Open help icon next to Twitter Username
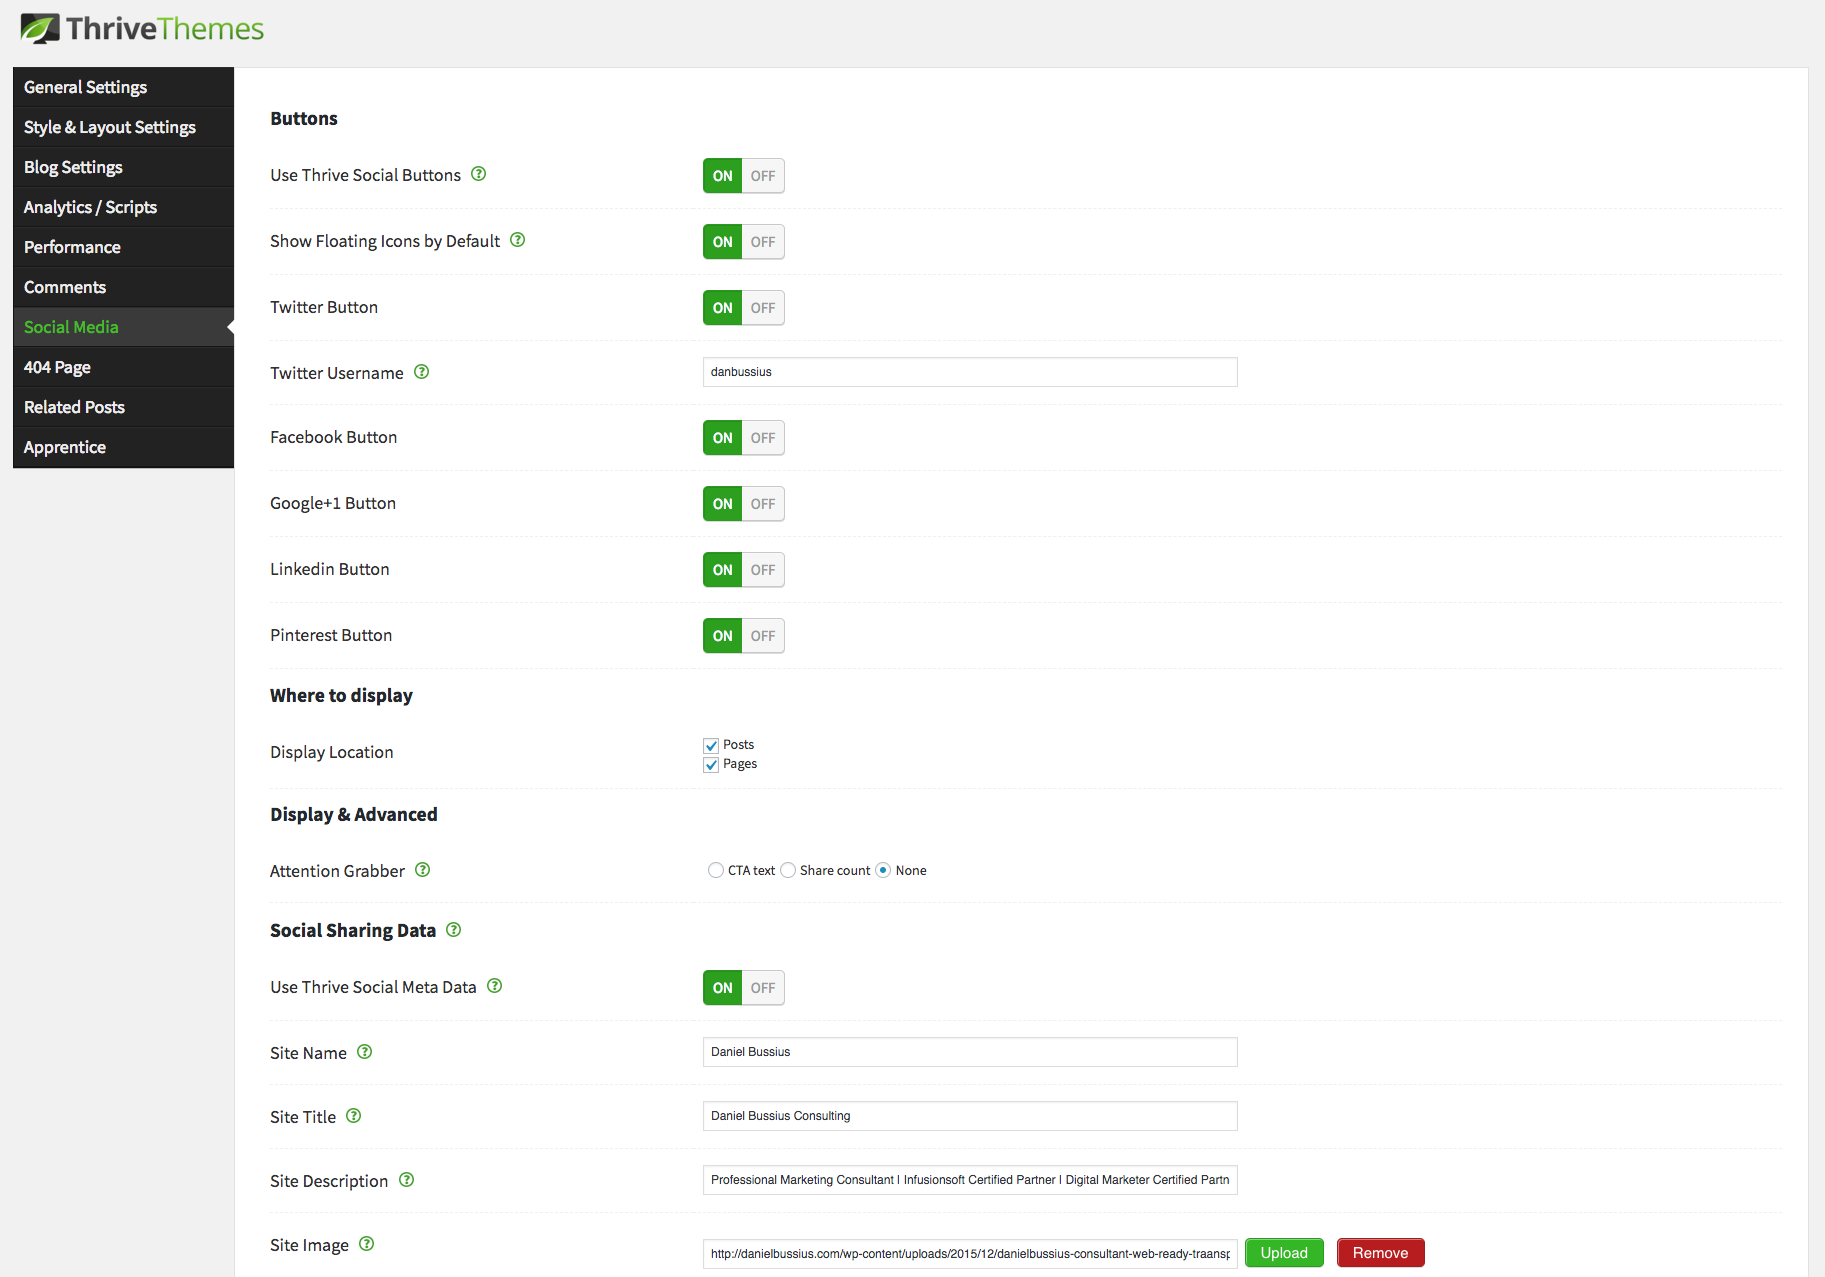 point(422,372)
